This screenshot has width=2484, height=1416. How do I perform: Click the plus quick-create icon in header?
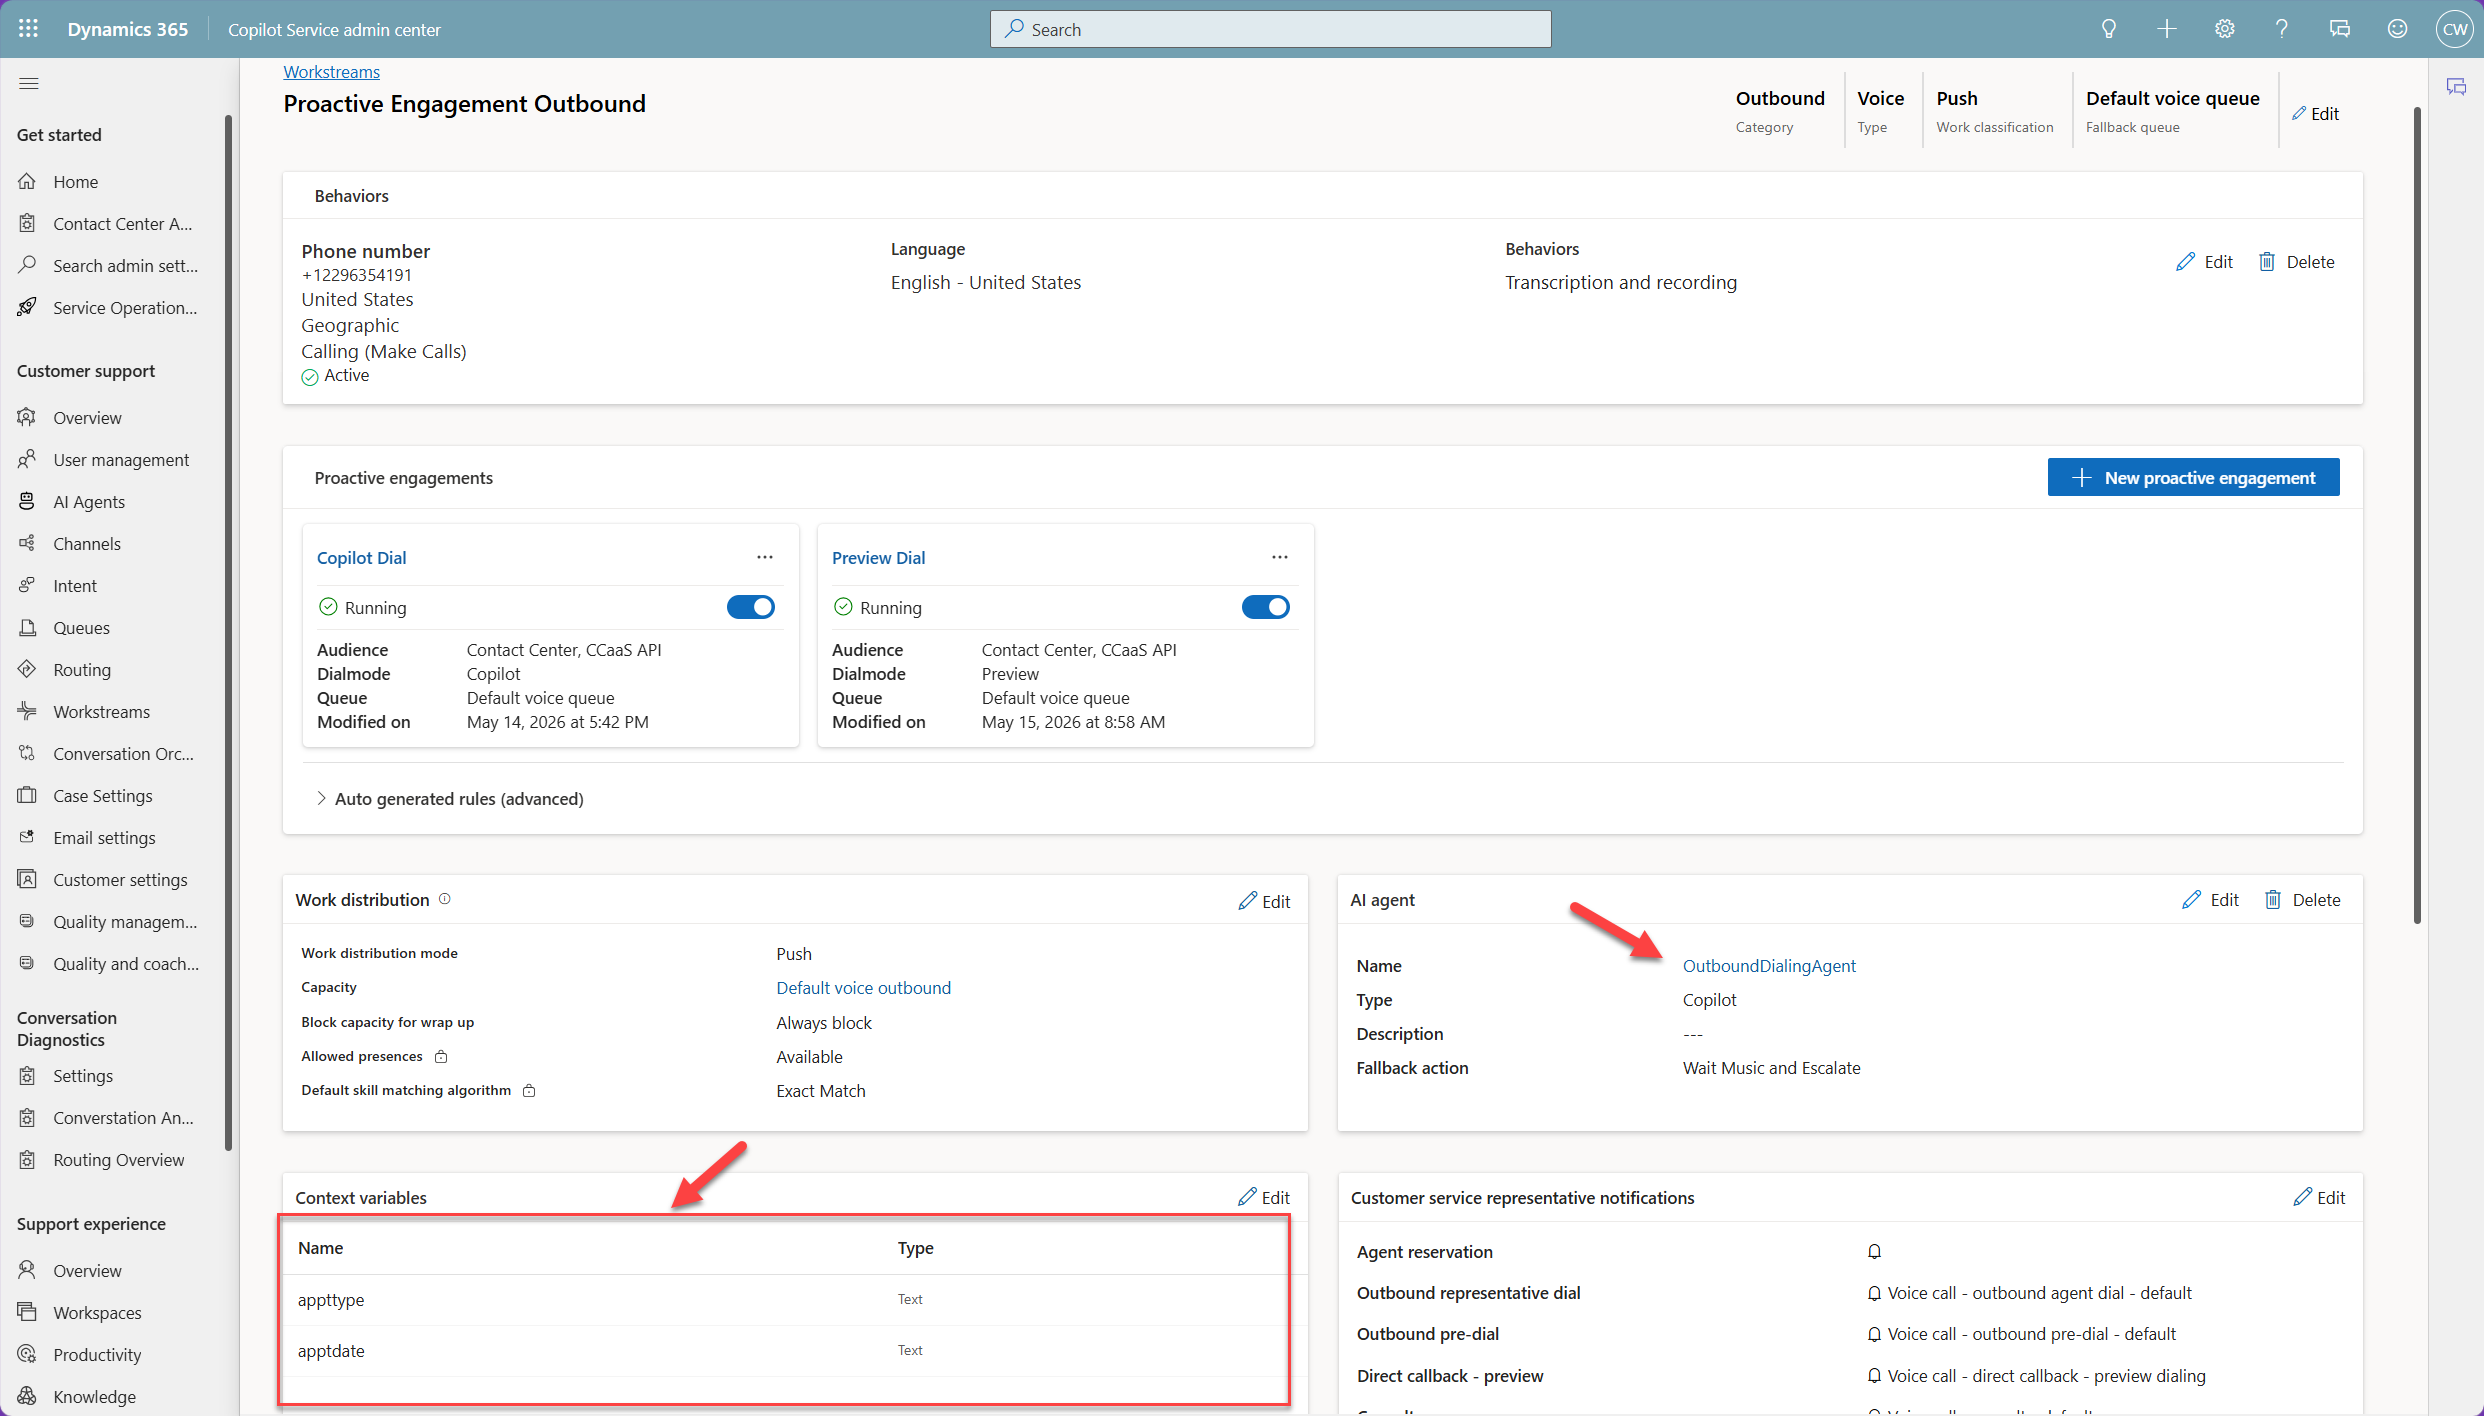(x=2166, y=29)
